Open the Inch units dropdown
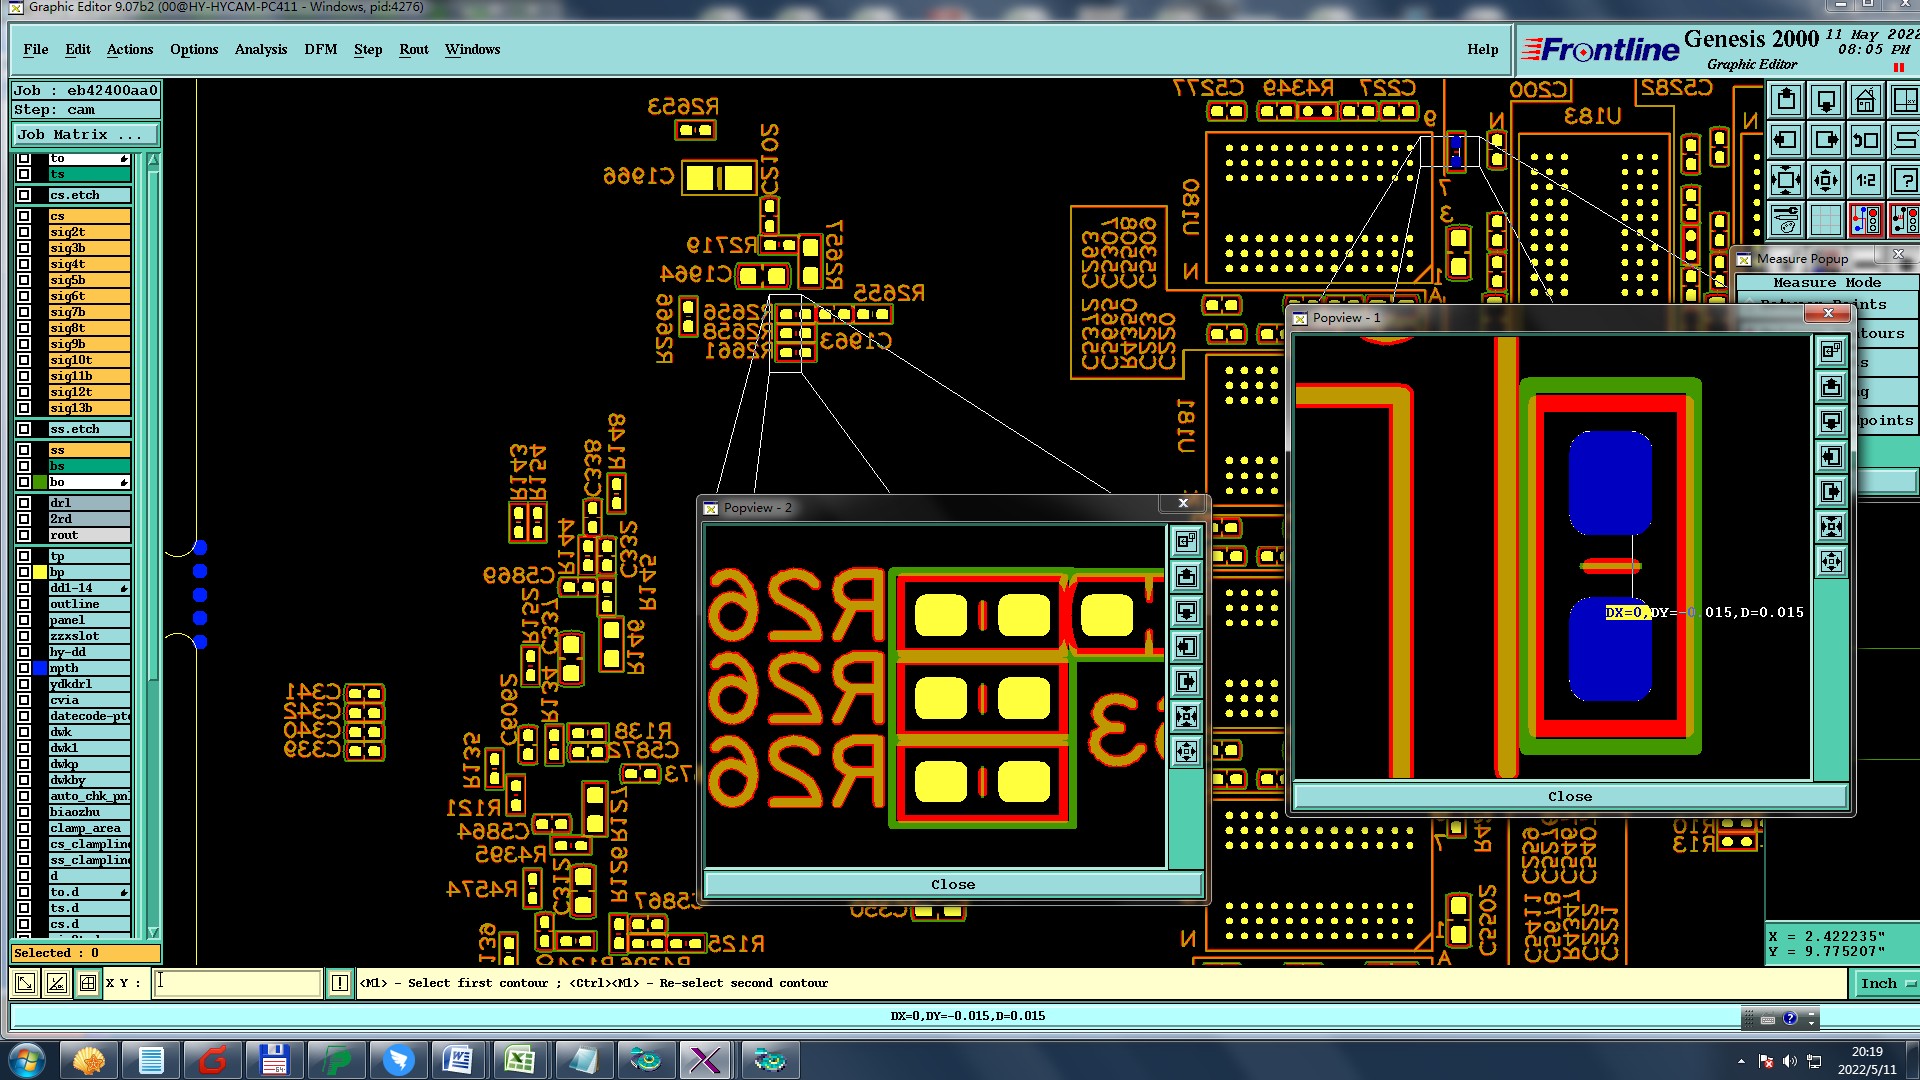 [x=1886, y=983]
